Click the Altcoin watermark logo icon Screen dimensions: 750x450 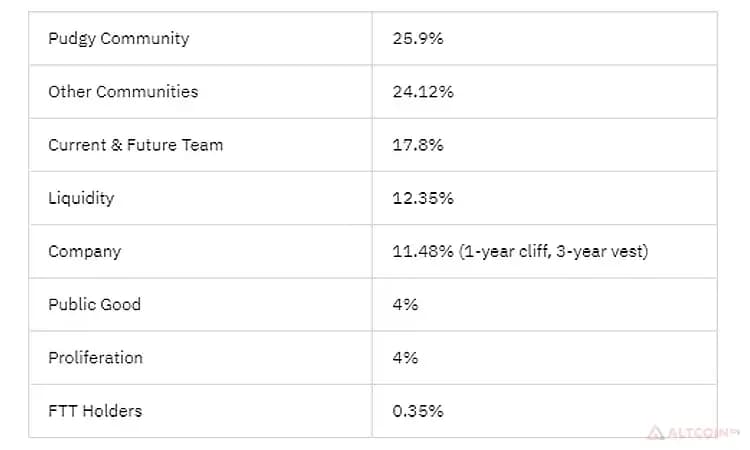(x=655, y=433)
